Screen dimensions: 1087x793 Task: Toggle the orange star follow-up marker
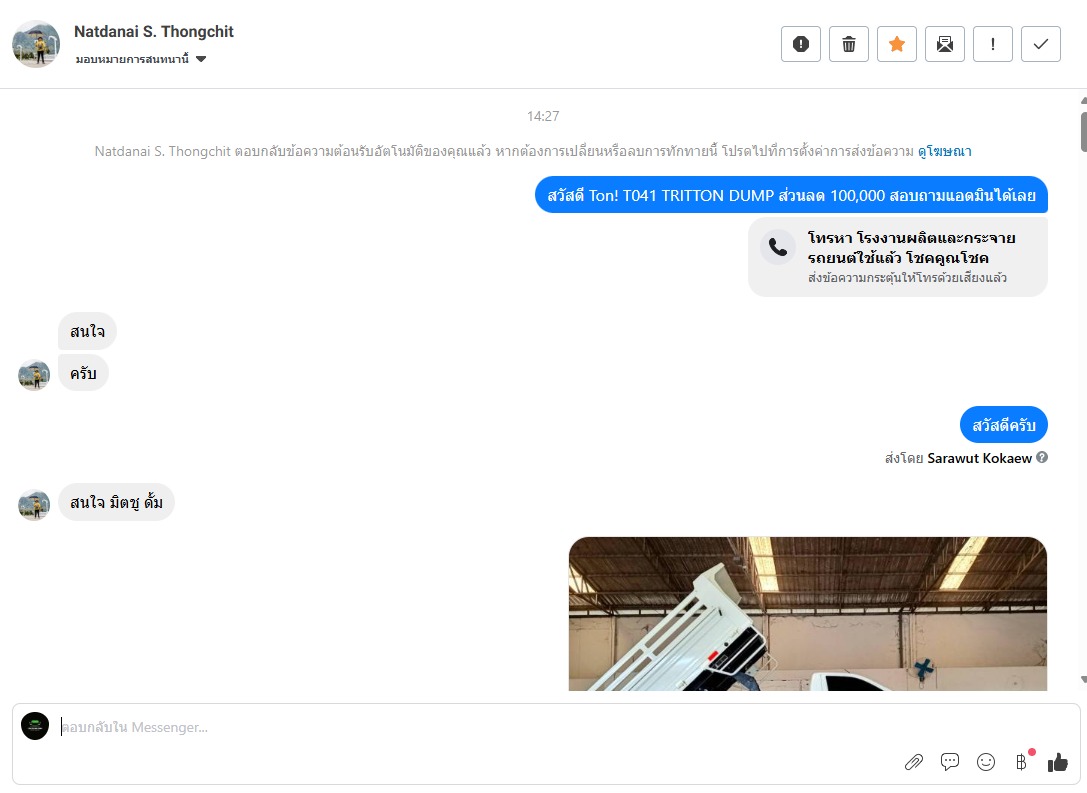point(896,44)
